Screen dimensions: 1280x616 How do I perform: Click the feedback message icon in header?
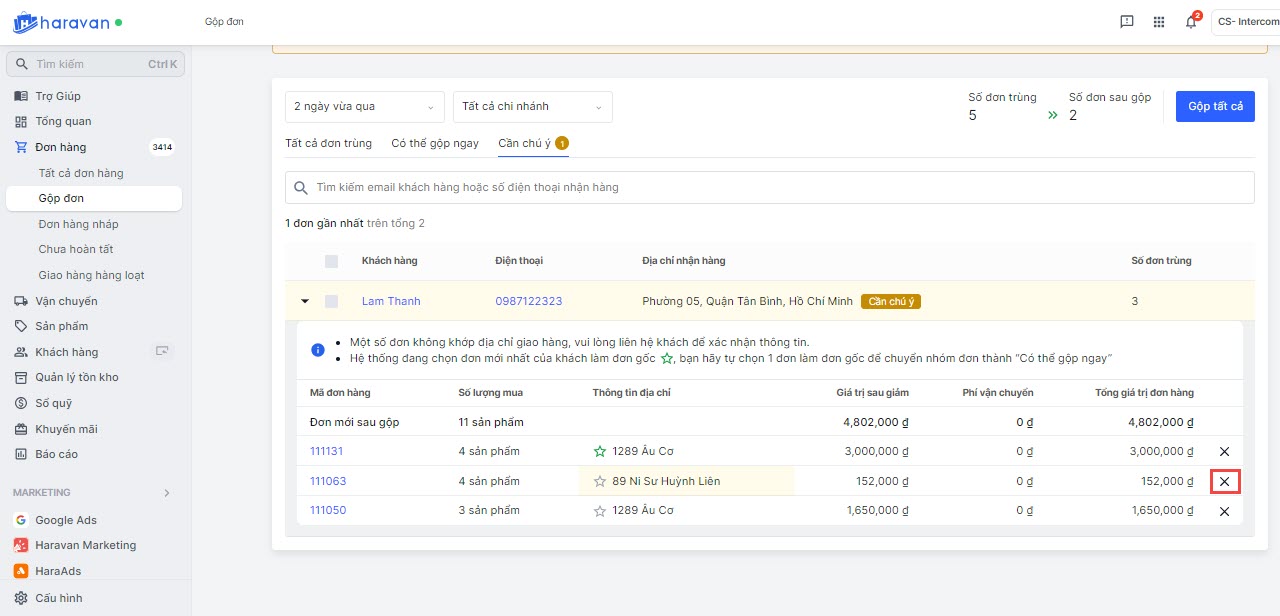(x=1127, y=22)
